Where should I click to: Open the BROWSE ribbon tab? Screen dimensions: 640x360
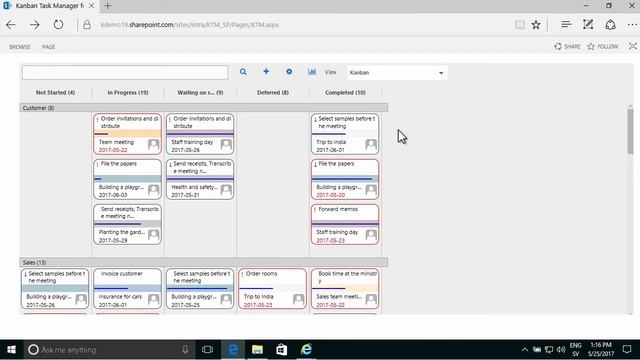click(x=20, y=47)
